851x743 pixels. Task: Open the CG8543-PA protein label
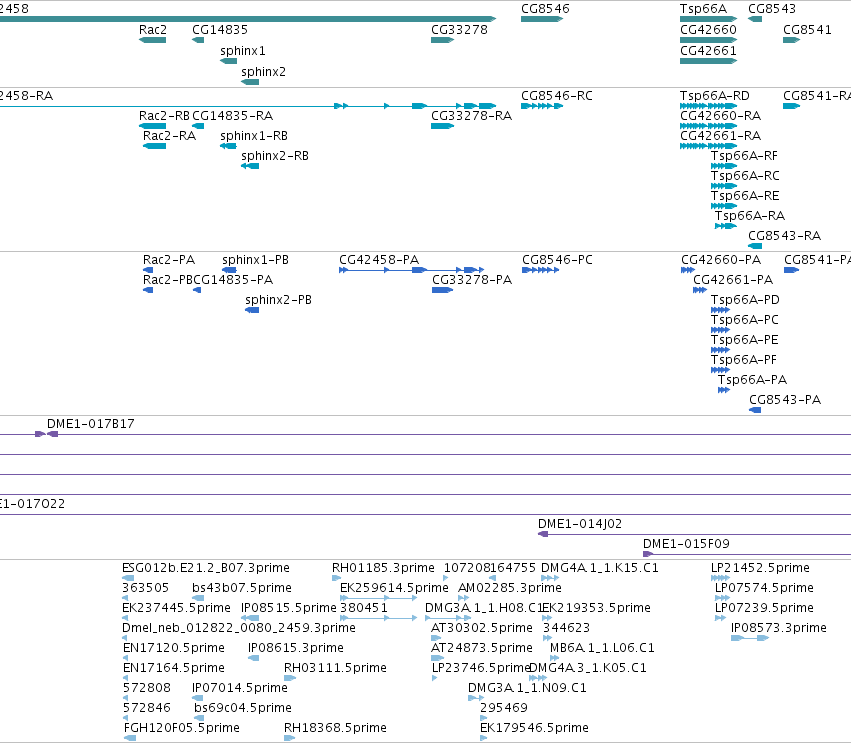(x=785, y=401)
